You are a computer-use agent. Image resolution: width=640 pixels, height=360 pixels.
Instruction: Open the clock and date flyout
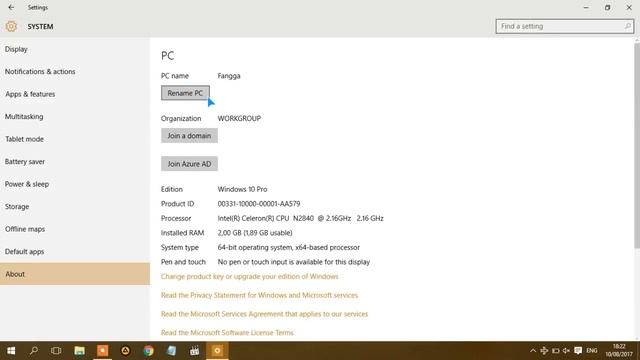coord(619,351)
